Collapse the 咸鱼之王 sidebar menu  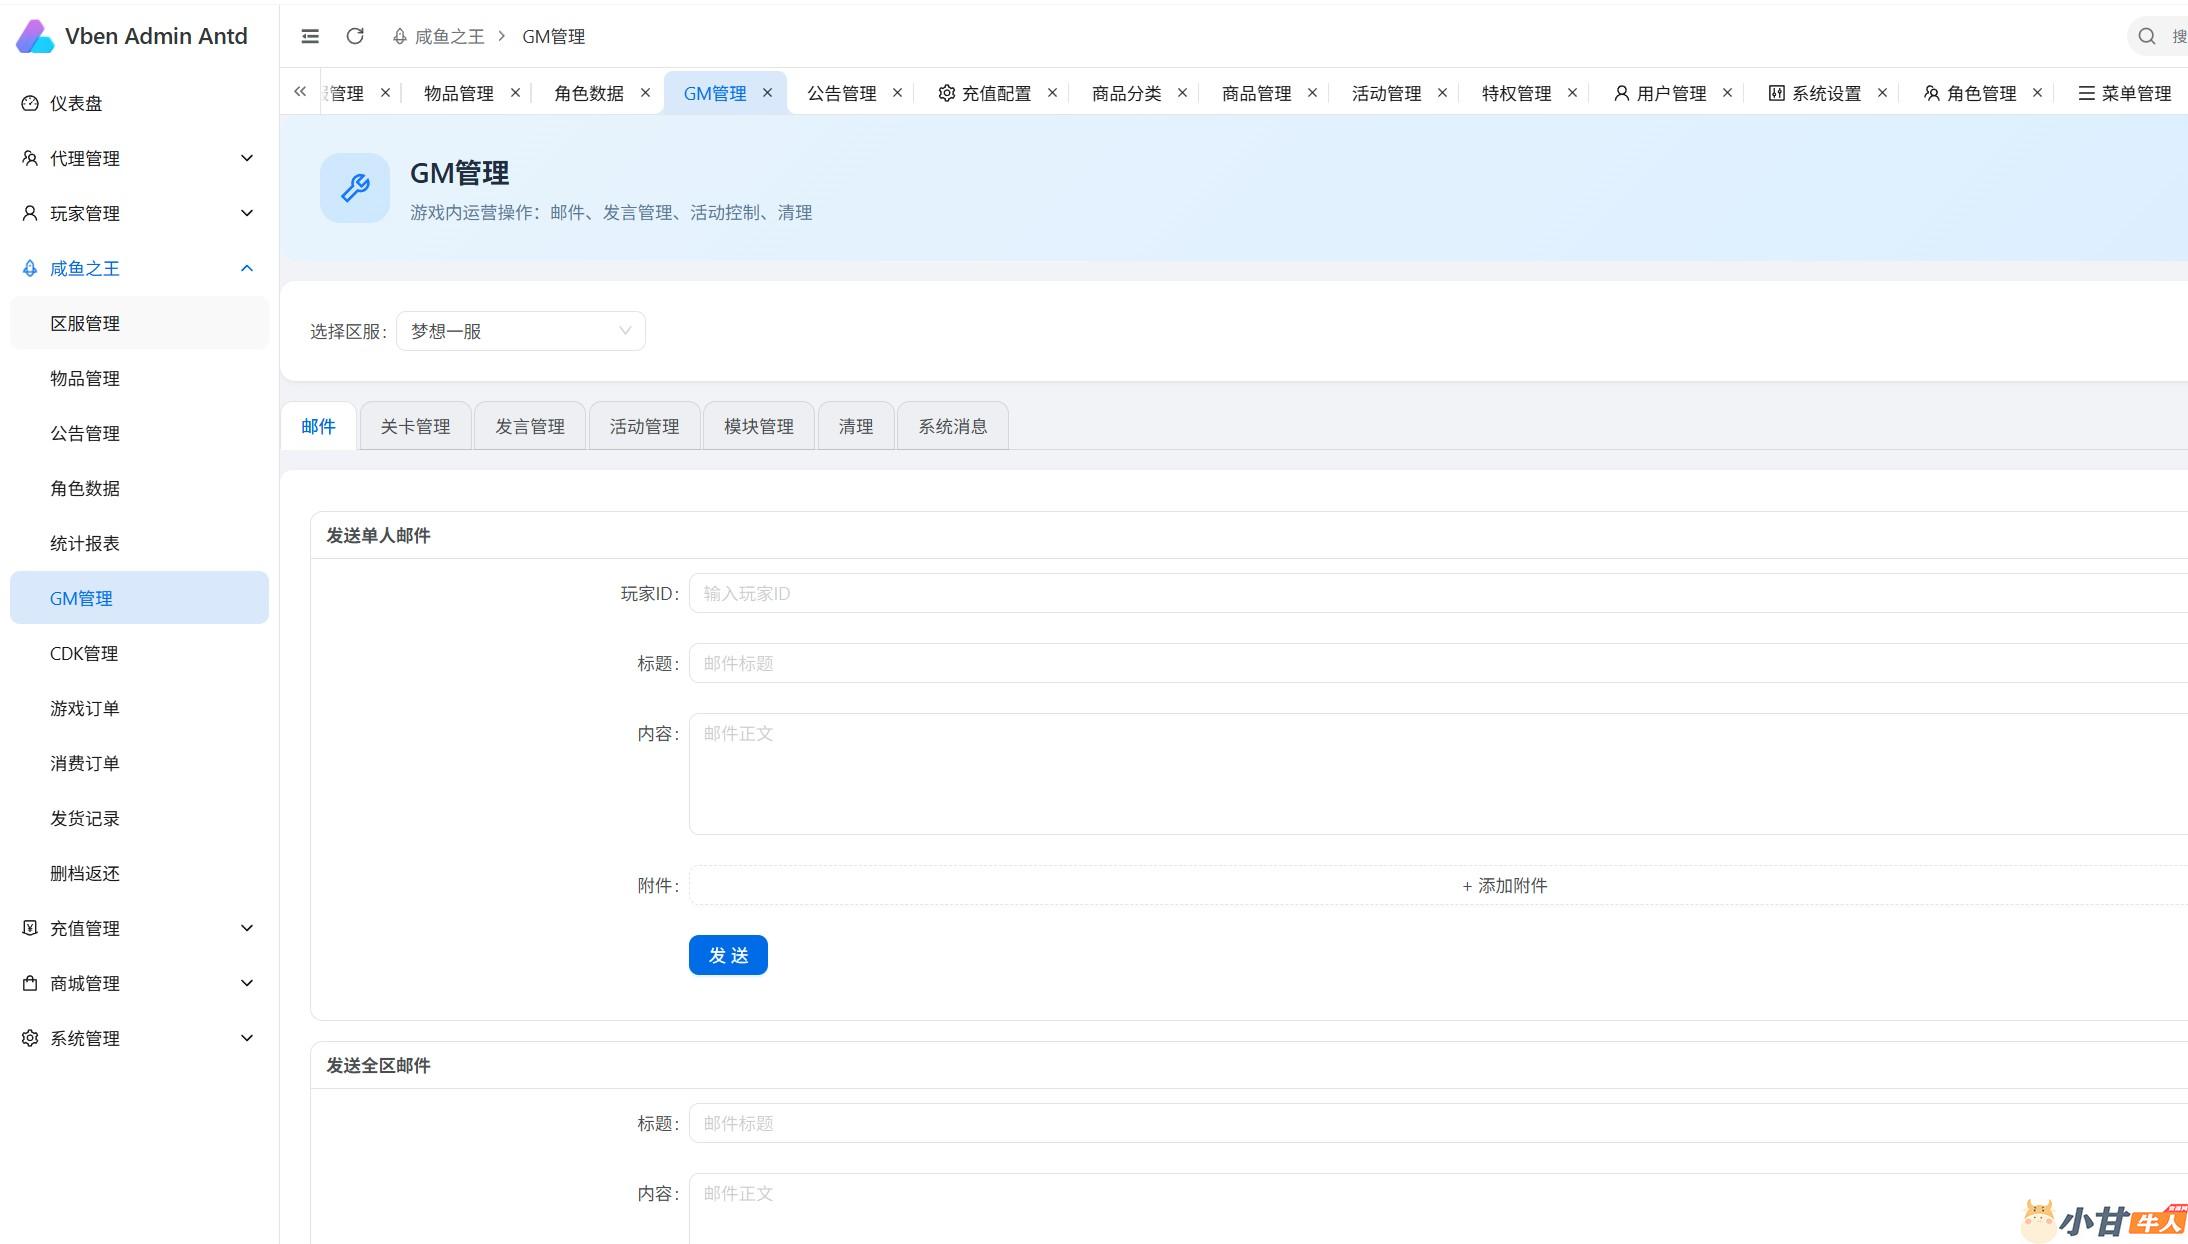[140, 268]
